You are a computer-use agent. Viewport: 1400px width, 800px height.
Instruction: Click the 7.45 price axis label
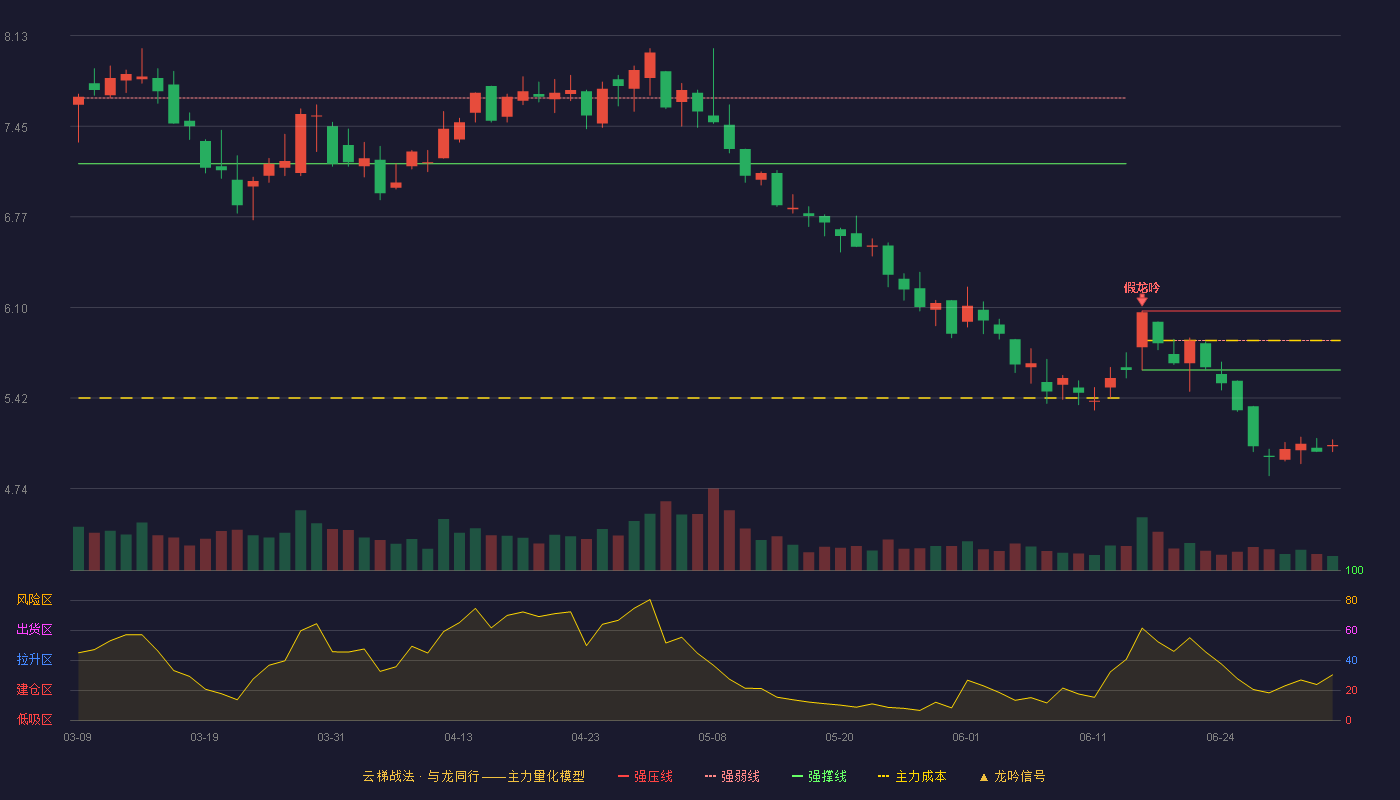16,128
